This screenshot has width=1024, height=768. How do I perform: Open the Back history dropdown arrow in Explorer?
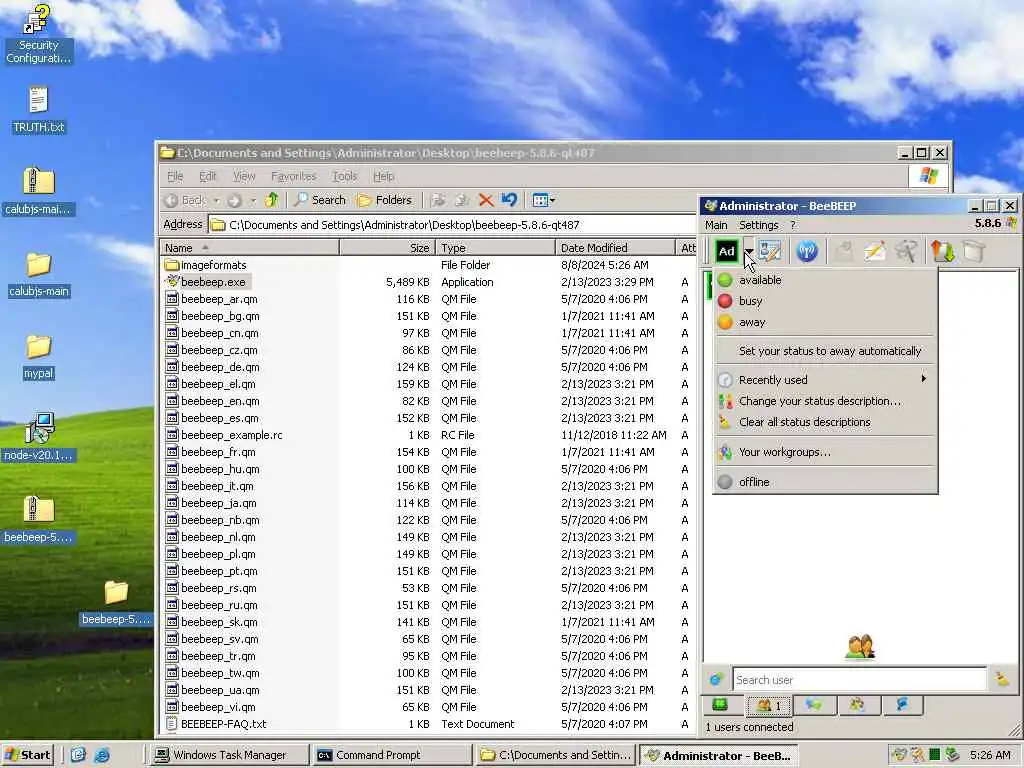pos(216,200)
